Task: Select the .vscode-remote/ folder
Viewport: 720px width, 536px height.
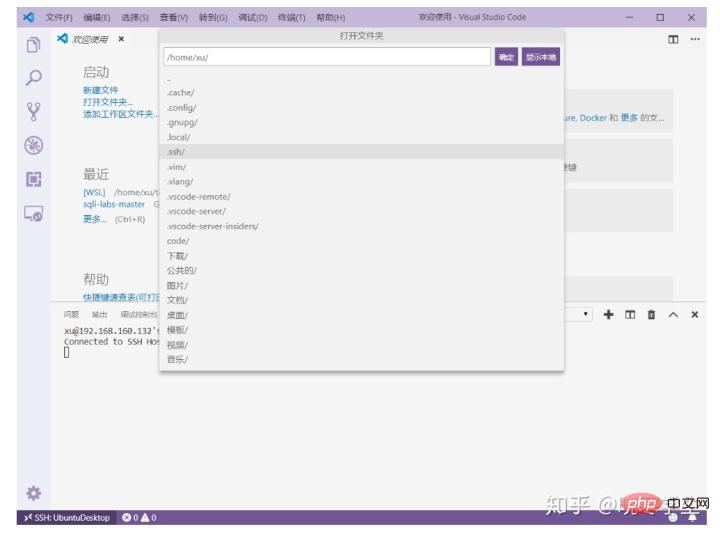Action: [x=362, y=197]
